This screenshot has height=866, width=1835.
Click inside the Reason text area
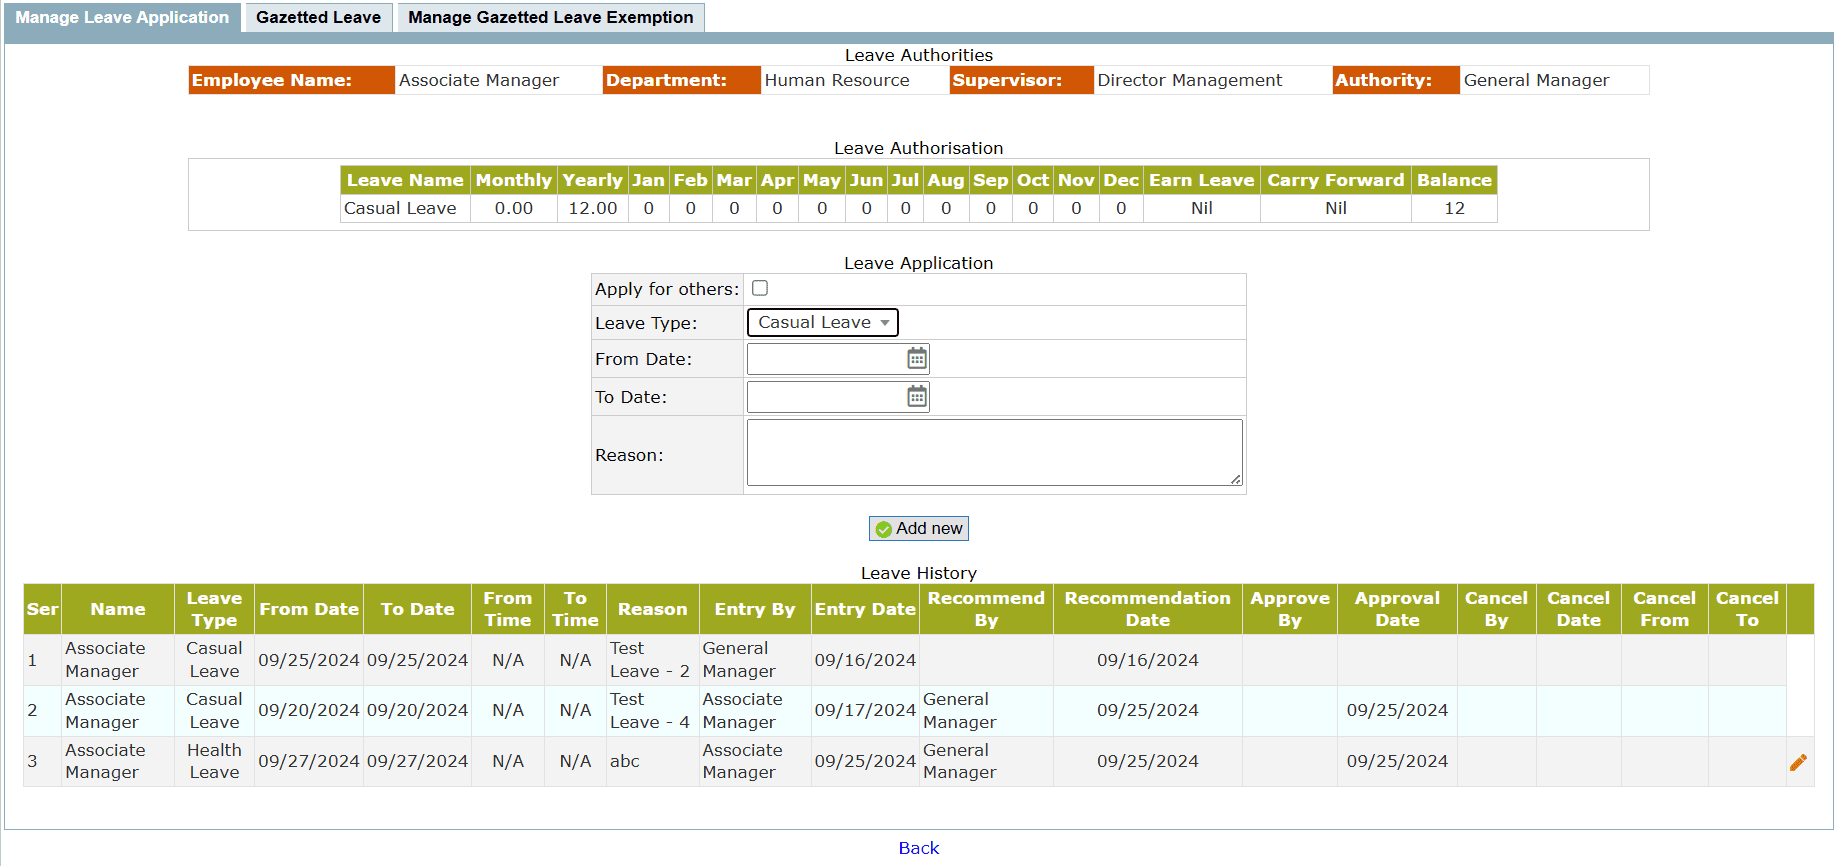[x=994, y=453]
